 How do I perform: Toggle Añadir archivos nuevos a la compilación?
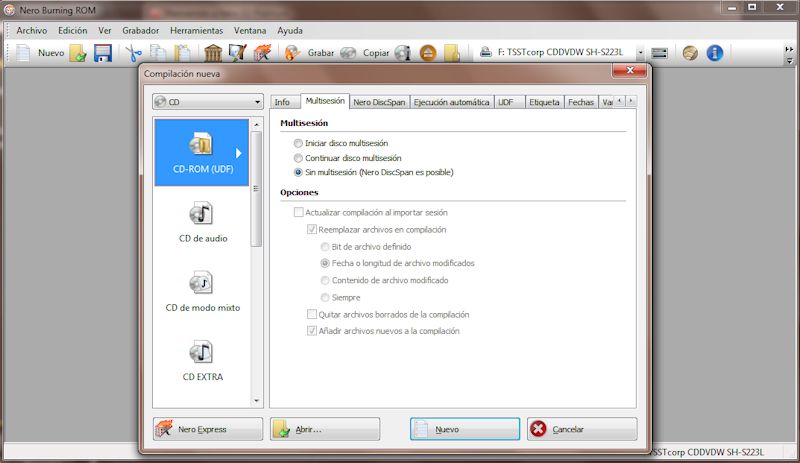click(312, 331)
